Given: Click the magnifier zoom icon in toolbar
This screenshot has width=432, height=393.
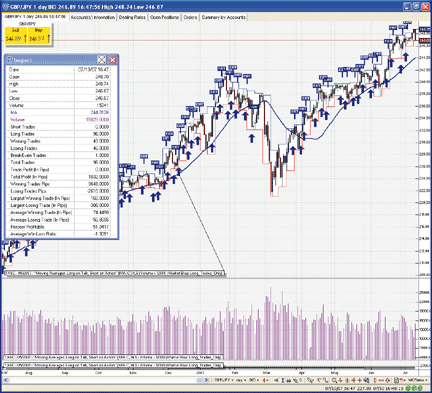Looking at the screenshot, I should pos(334,380).
